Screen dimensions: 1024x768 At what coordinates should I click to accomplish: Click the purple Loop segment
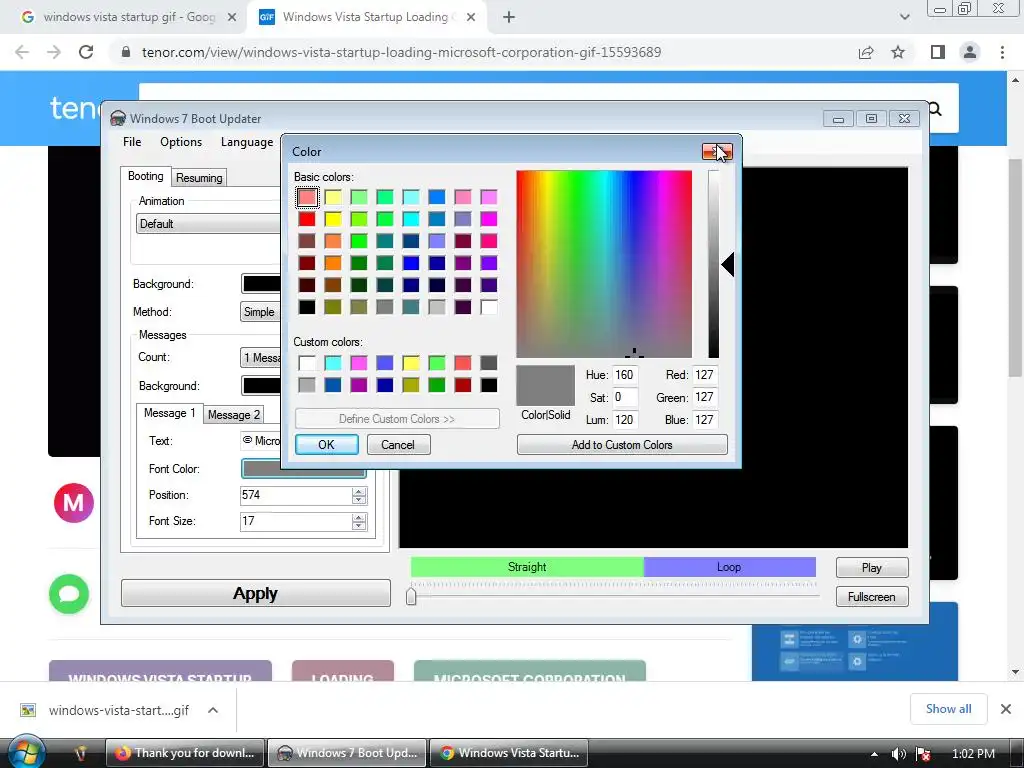coord(729,567)
